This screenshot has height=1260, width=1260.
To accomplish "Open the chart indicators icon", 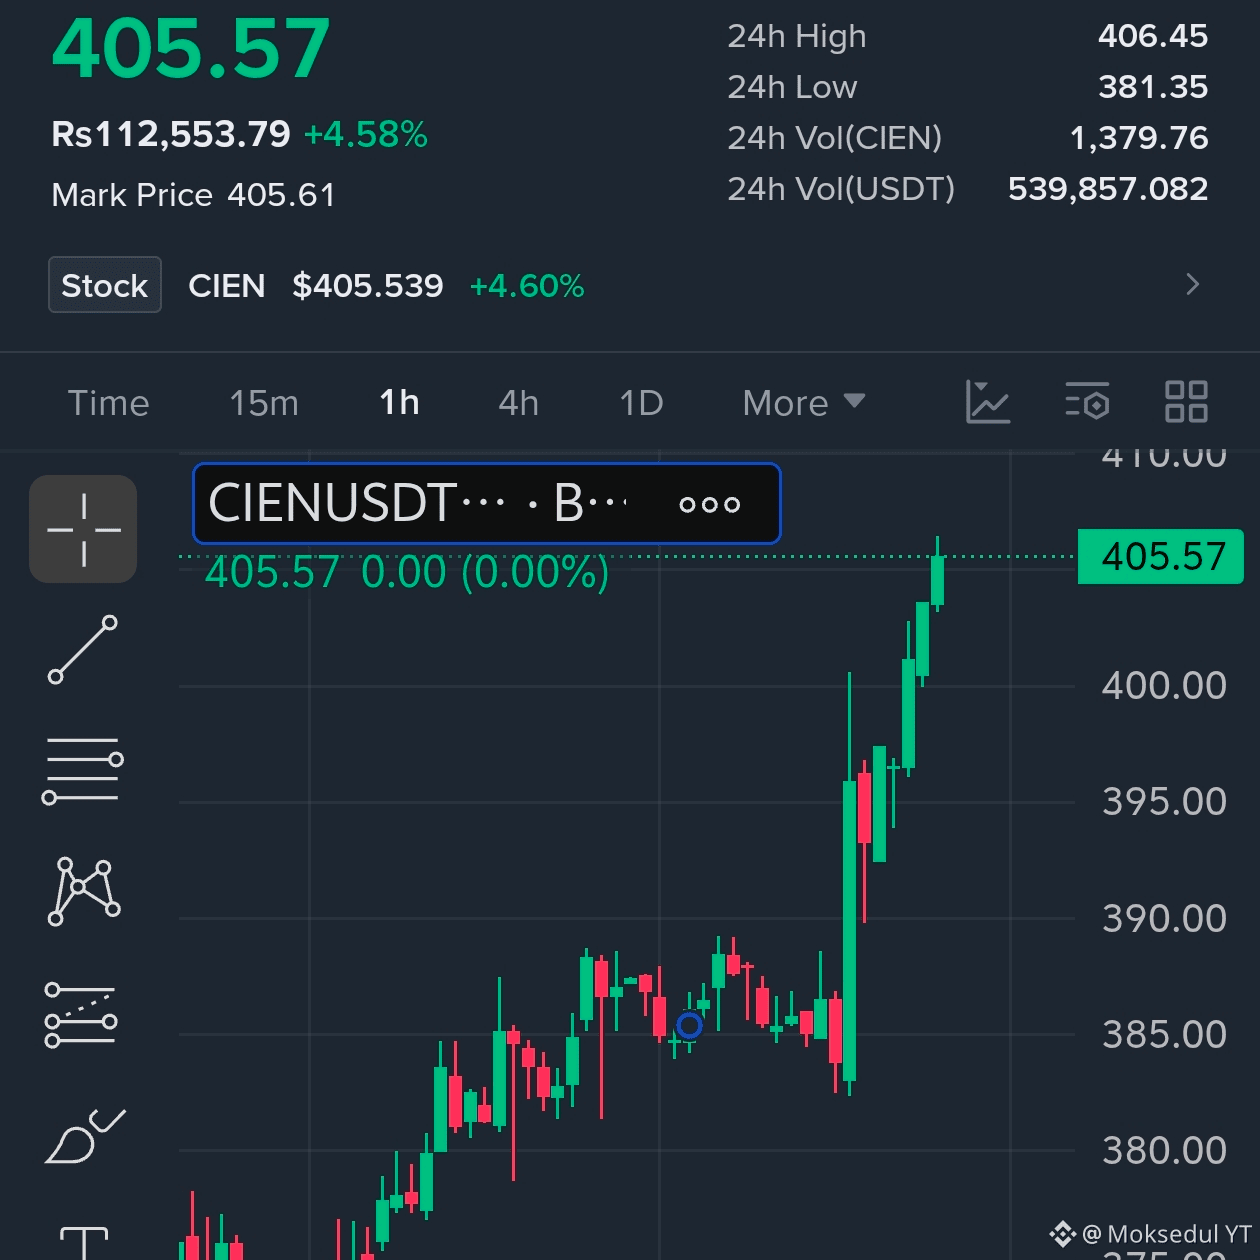I will coord(988,402).
